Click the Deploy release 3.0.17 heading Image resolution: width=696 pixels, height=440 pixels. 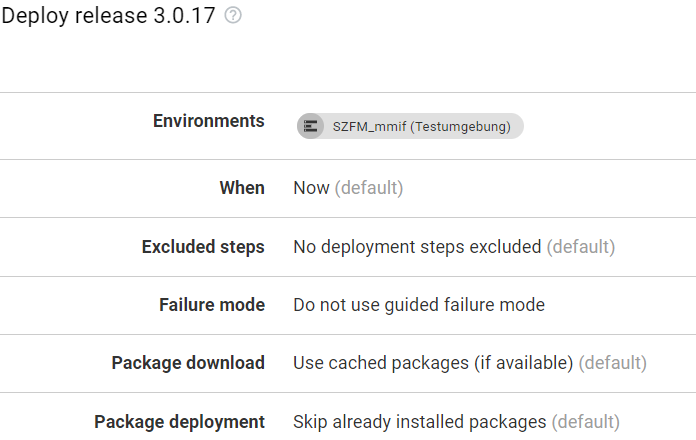[x=108, y=16]
